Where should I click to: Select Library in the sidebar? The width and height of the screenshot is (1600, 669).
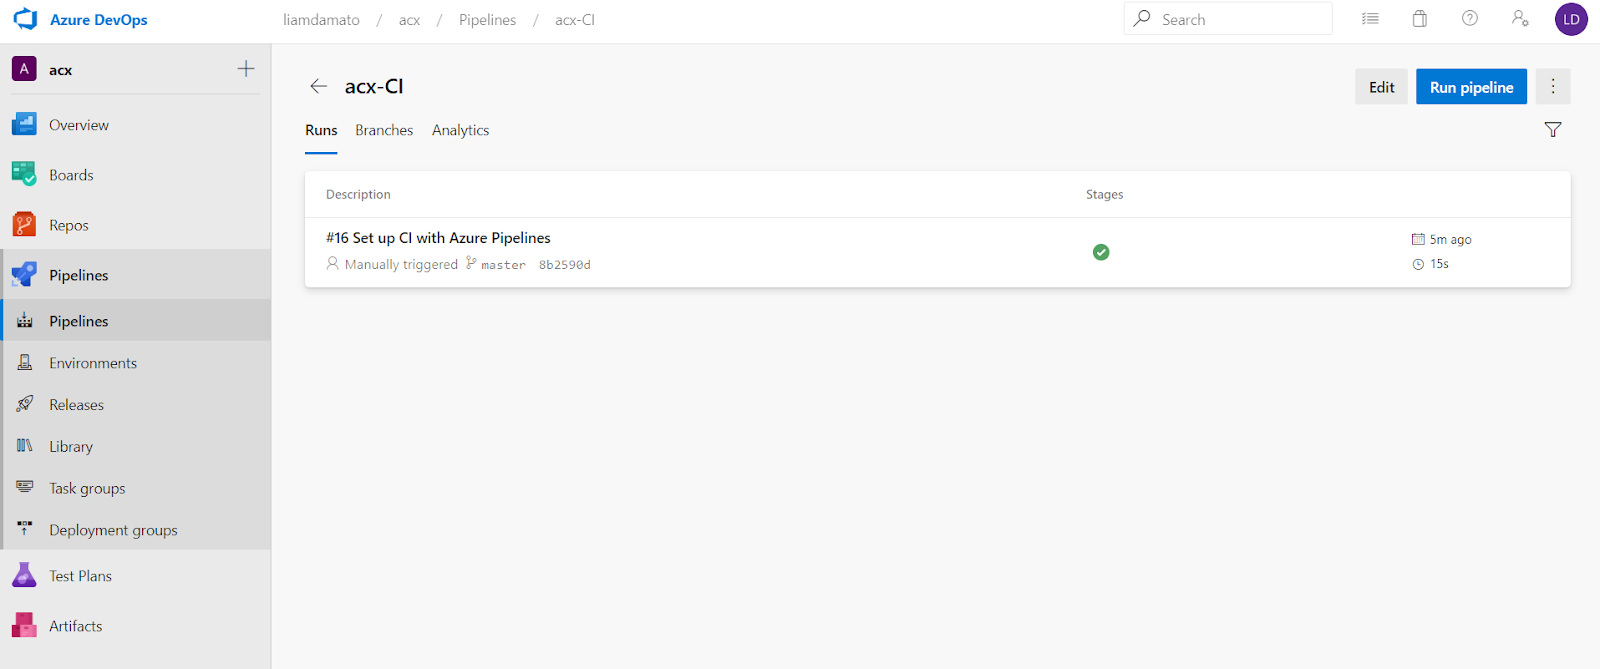pyautogui.click(x=71, y=447)
